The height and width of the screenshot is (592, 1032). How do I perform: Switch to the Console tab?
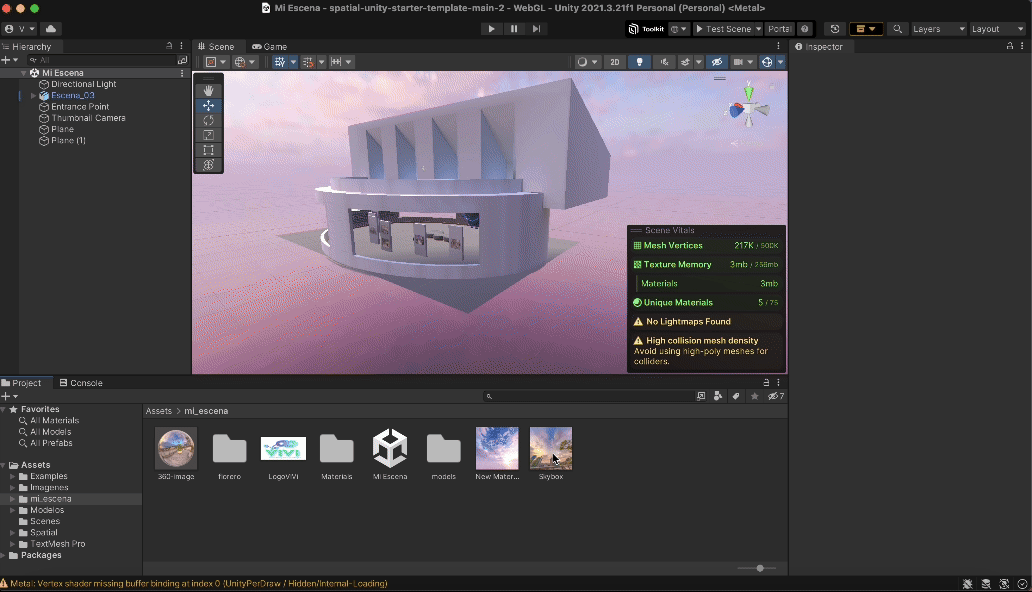pos(81,383)
